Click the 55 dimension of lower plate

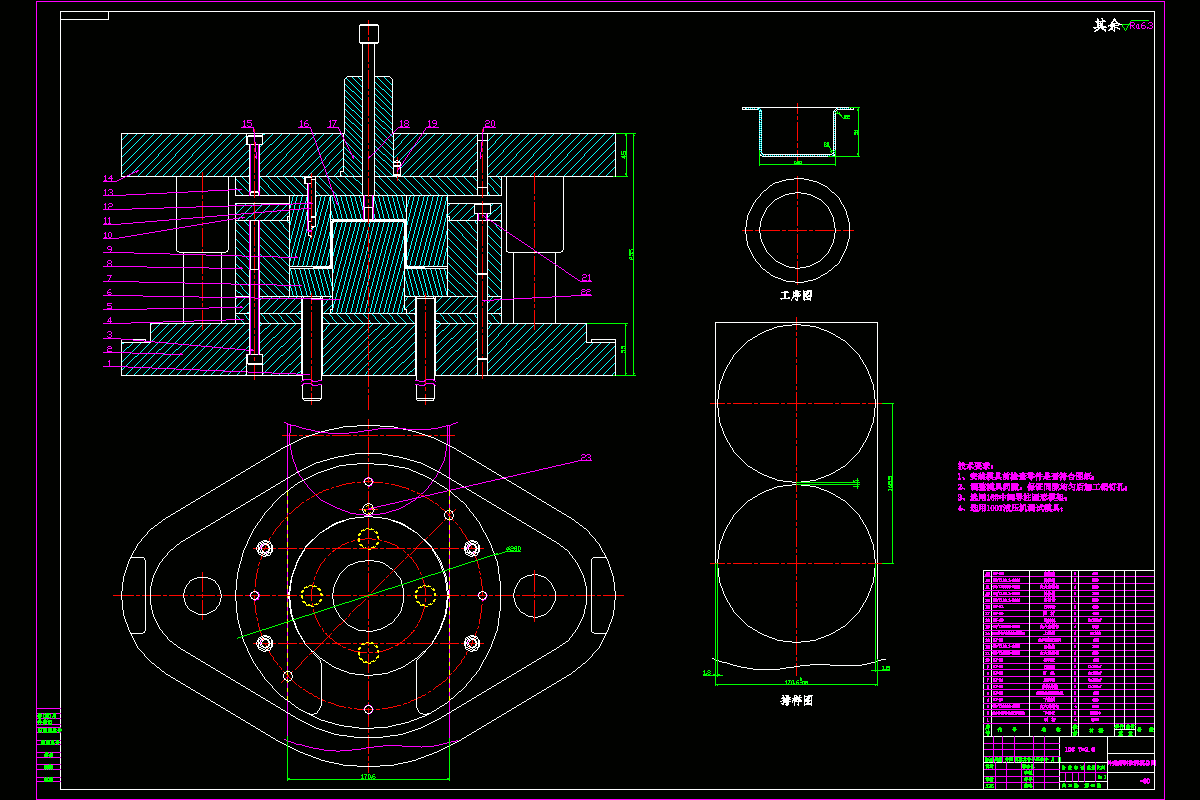[623, 349]
